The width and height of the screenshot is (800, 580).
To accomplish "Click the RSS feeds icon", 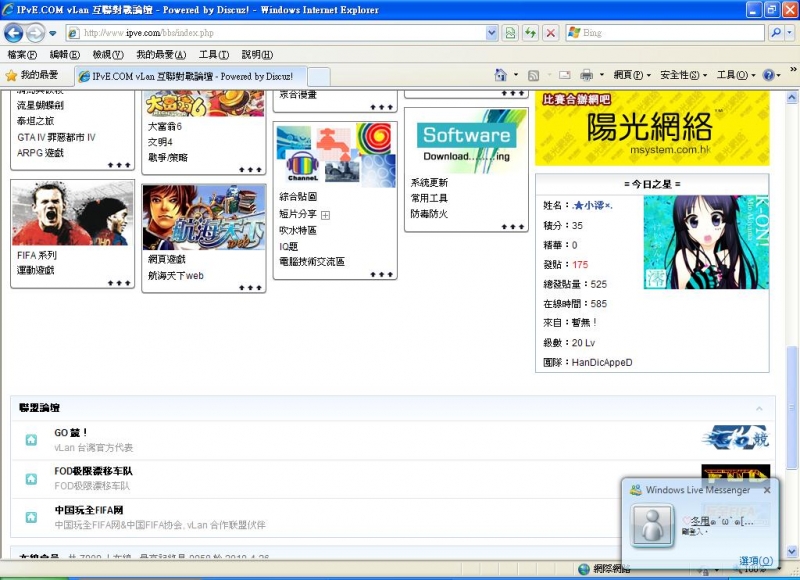I will pos(531,75).
